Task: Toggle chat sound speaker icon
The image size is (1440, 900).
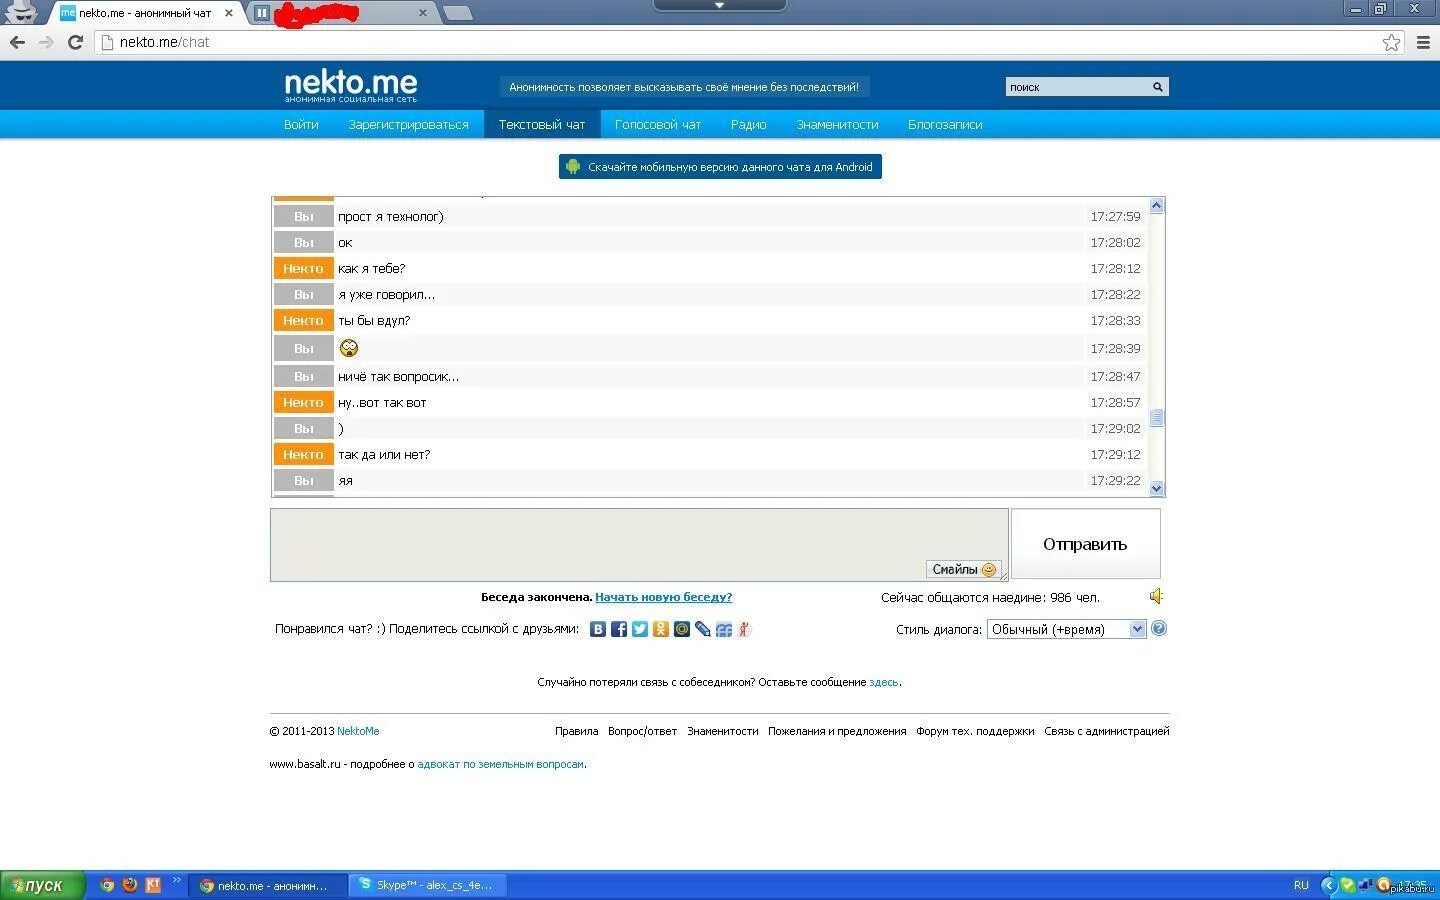Action: tap(1156, 596)
